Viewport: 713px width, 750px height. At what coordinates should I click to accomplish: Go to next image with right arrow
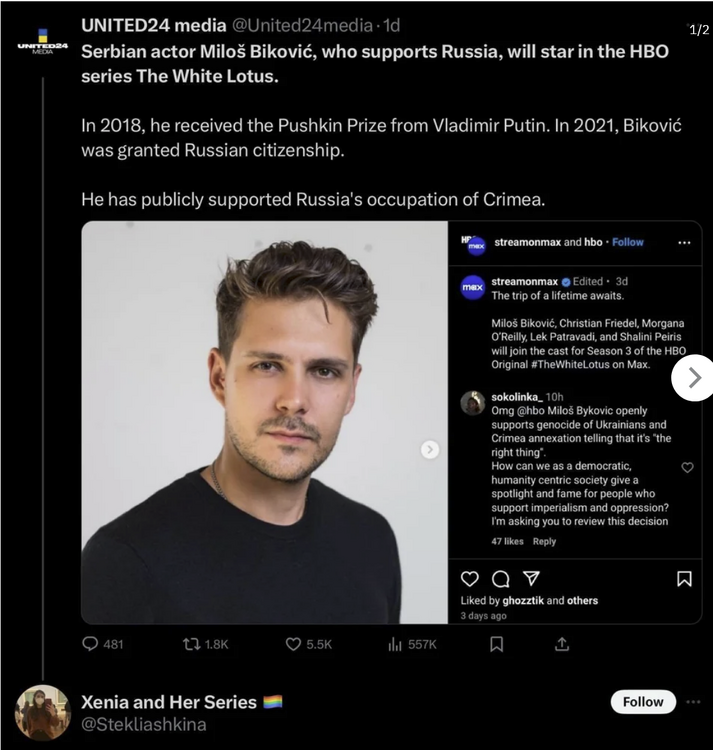694,377
